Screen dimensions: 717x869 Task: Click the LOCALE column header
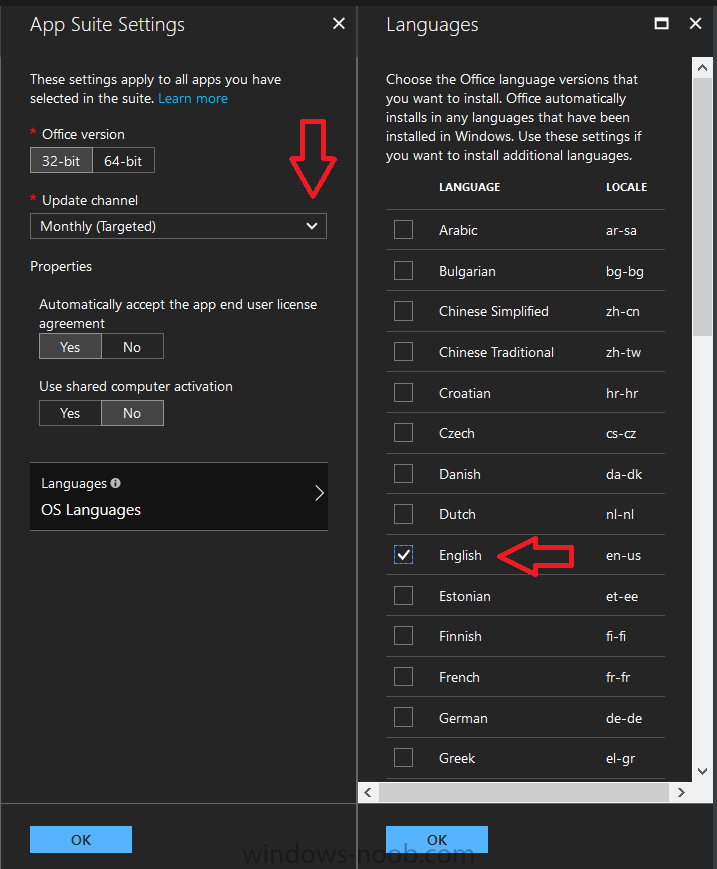(x=626, y=187)
